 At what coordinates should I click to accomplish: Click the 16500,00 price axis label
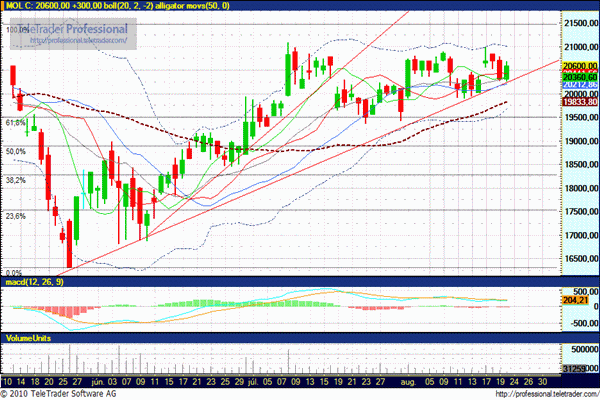tap(581, 259)
